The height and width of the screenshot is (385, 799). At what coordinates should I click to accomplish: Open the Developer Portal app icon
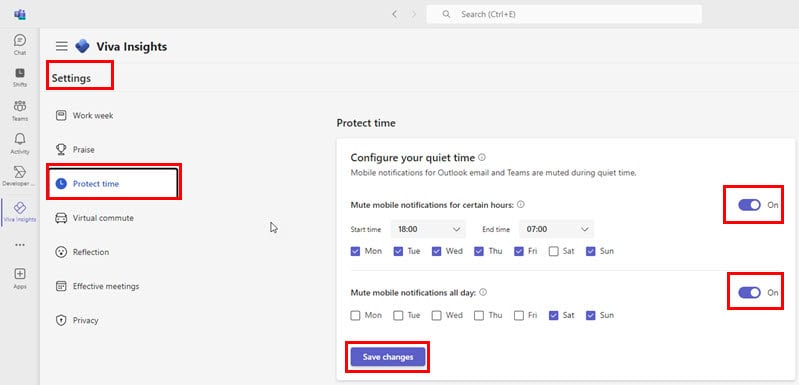click(20, 176)
